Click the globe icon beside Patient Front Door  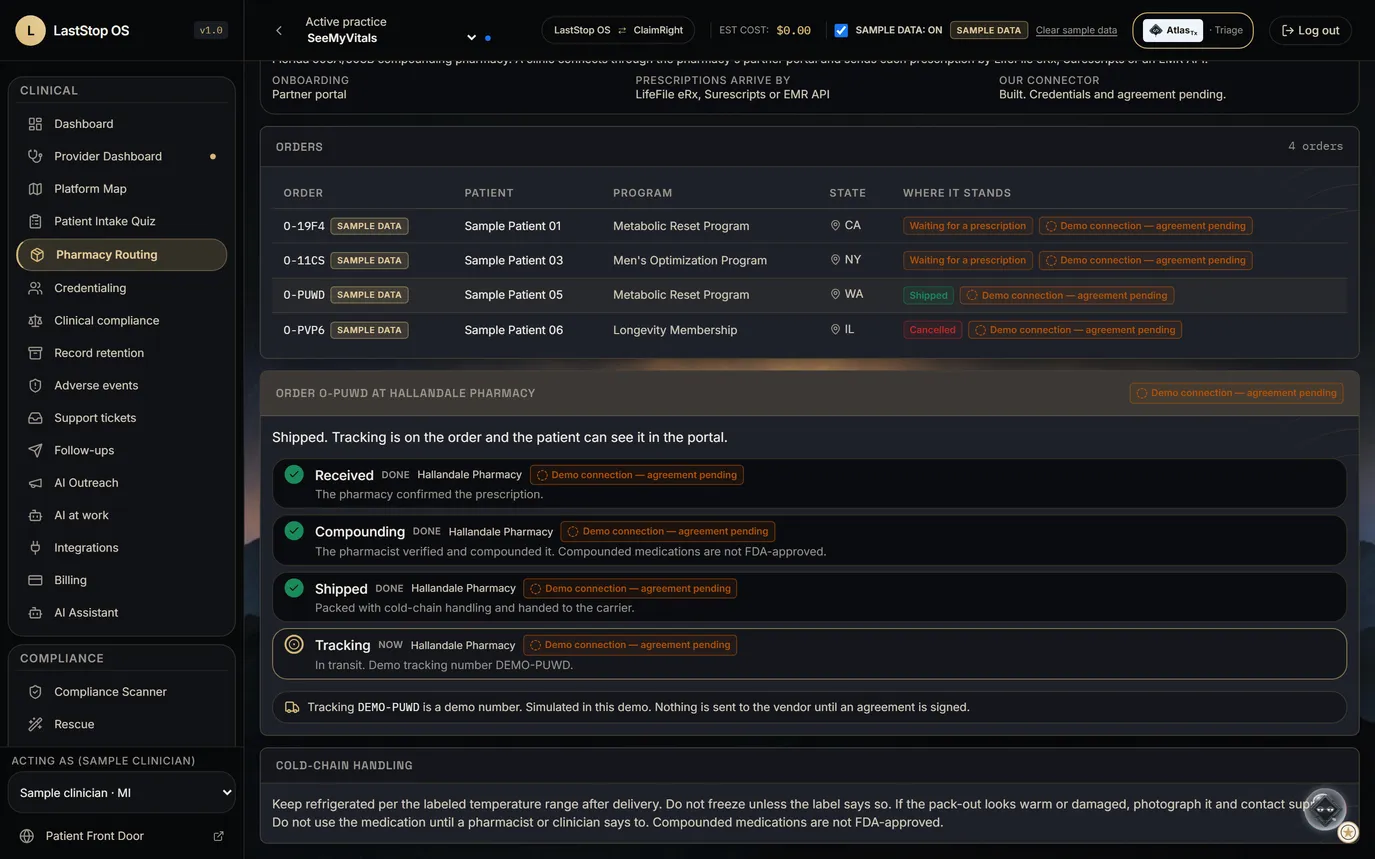(x=27, y=836)
